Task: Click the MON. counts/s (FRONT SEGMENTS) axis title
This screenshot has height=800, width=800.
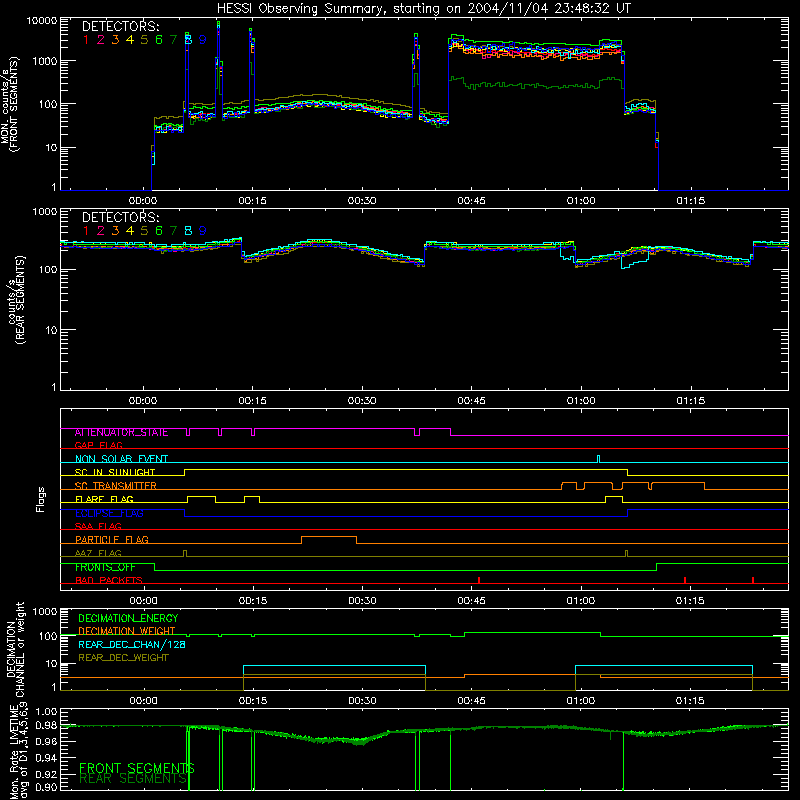Action: (x=10, y=105)
